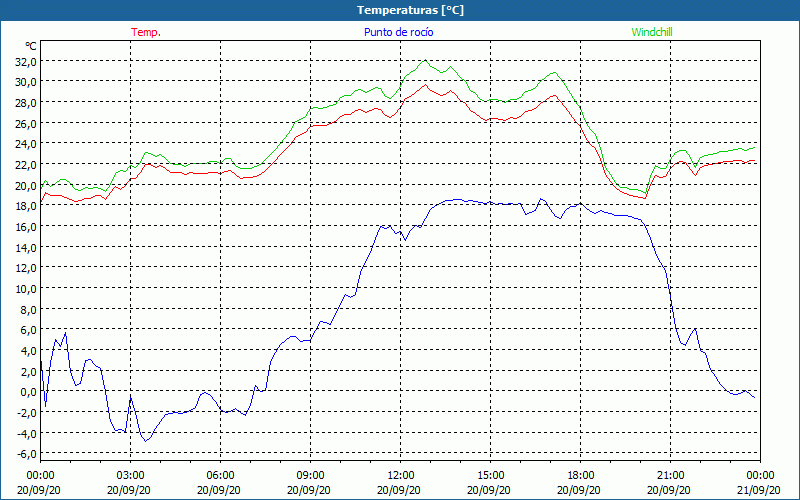Click the "20/09/20" date beneath 12:00

(399, 490)
